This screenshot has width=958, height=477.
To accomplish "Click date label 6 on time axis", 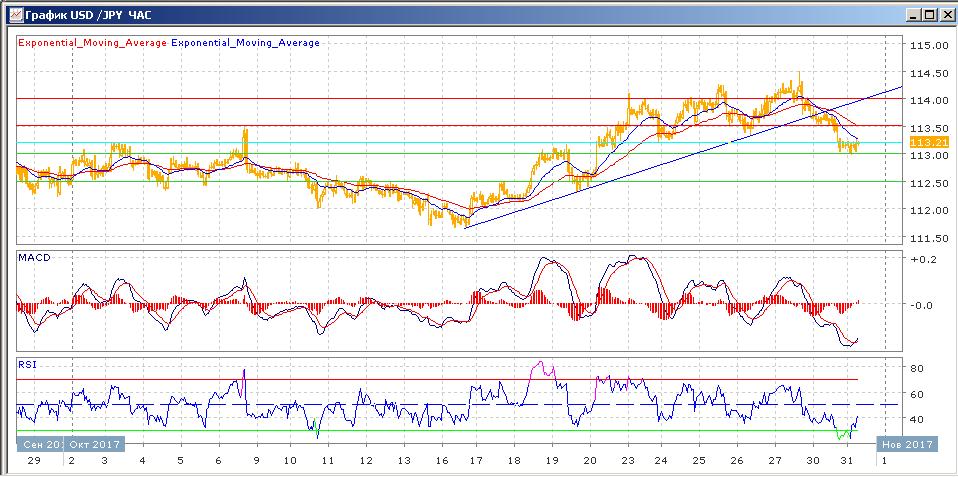I will tap(218, 459).
